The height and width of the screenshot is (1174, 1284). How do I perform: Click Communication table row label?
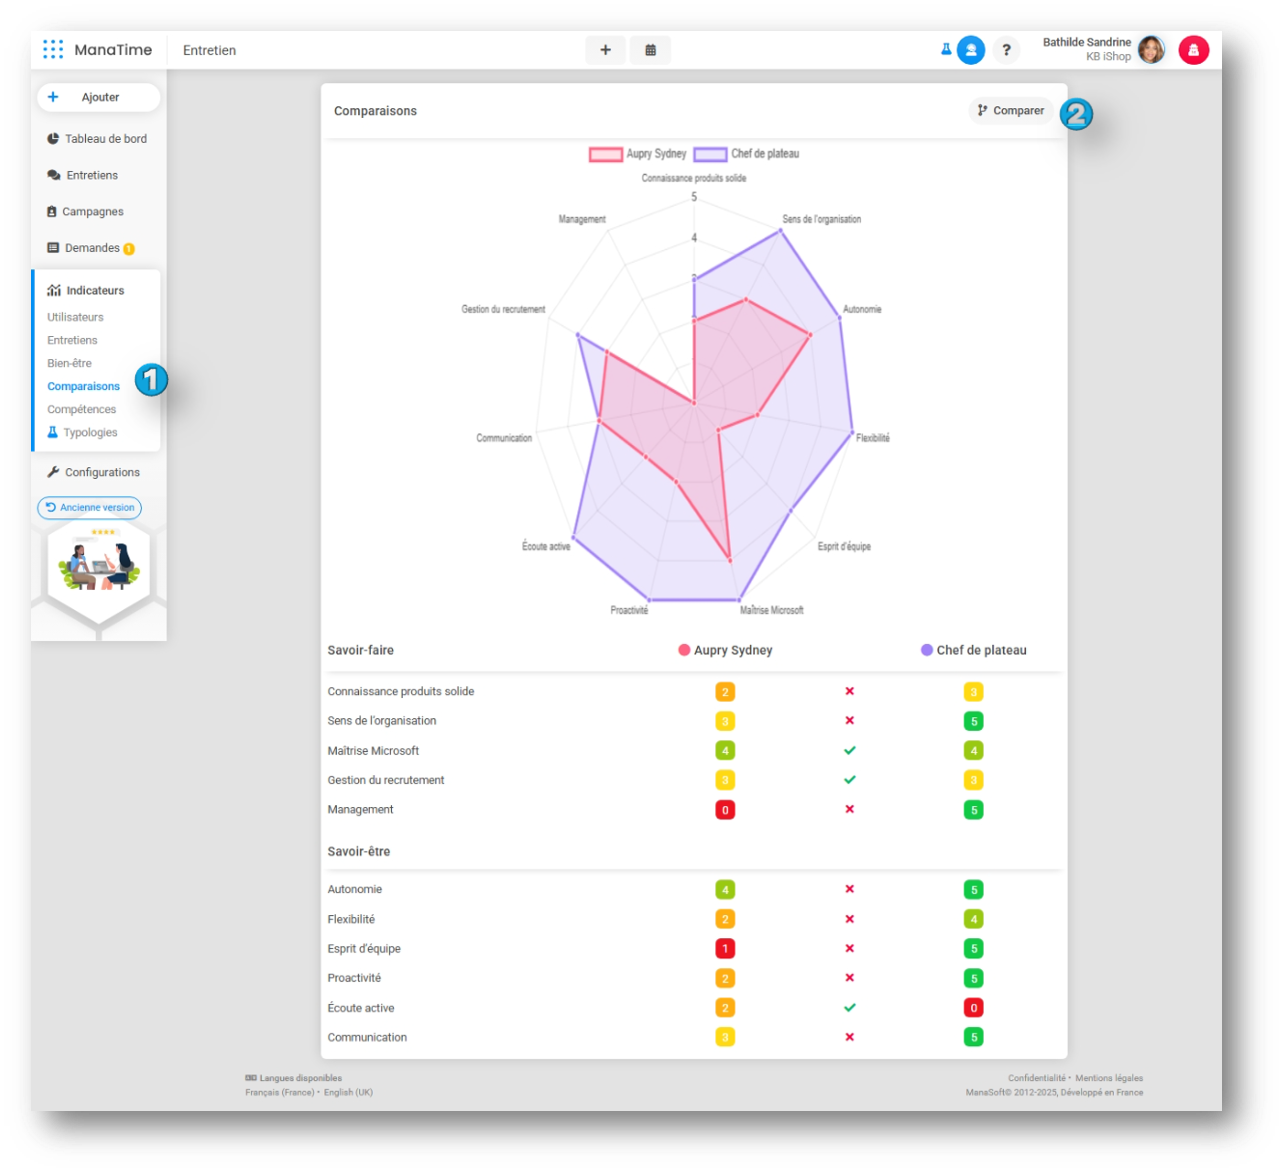coord(367,1038)
